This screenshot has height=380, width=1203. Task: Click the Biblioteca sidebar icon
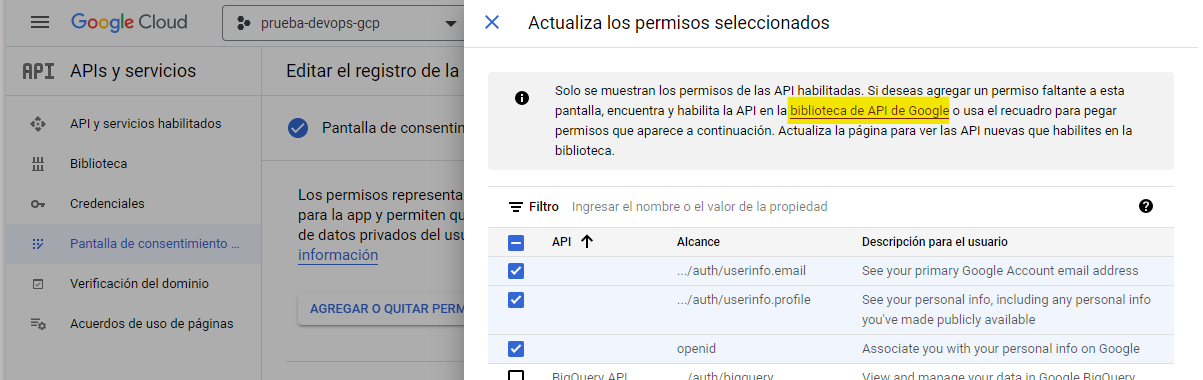39,164
